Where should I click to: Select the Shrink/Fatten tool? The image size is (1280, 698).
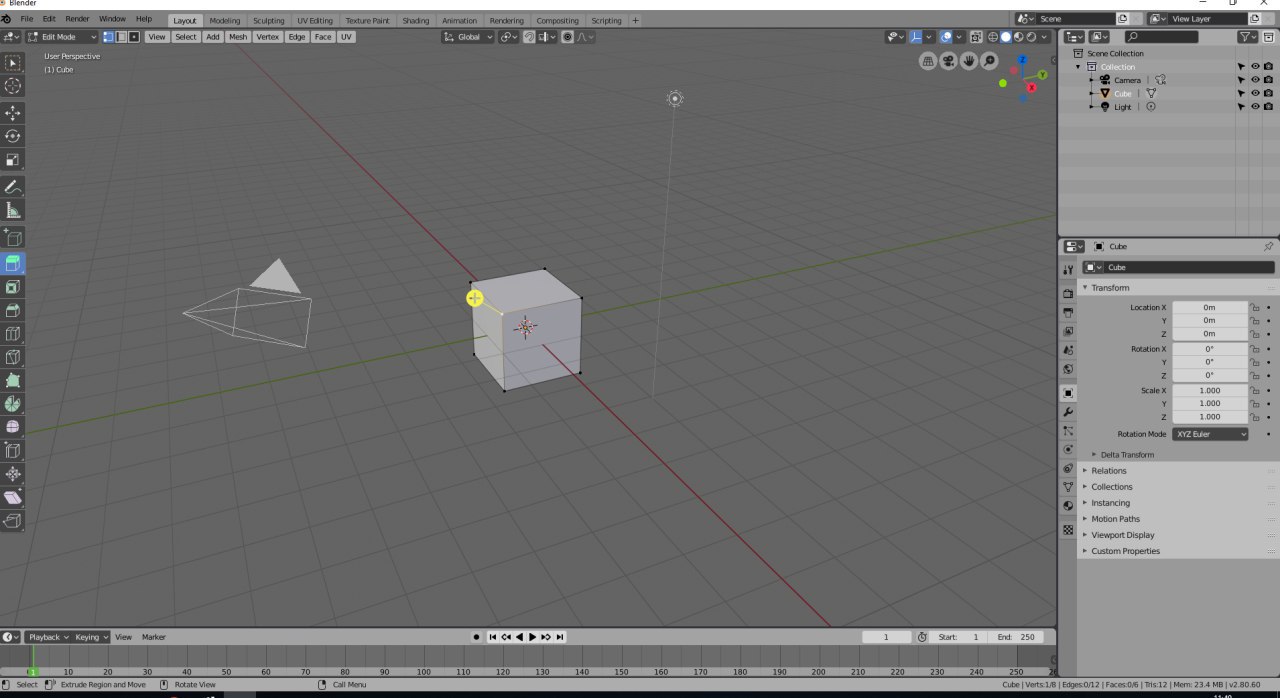click(x=13, y=474)
